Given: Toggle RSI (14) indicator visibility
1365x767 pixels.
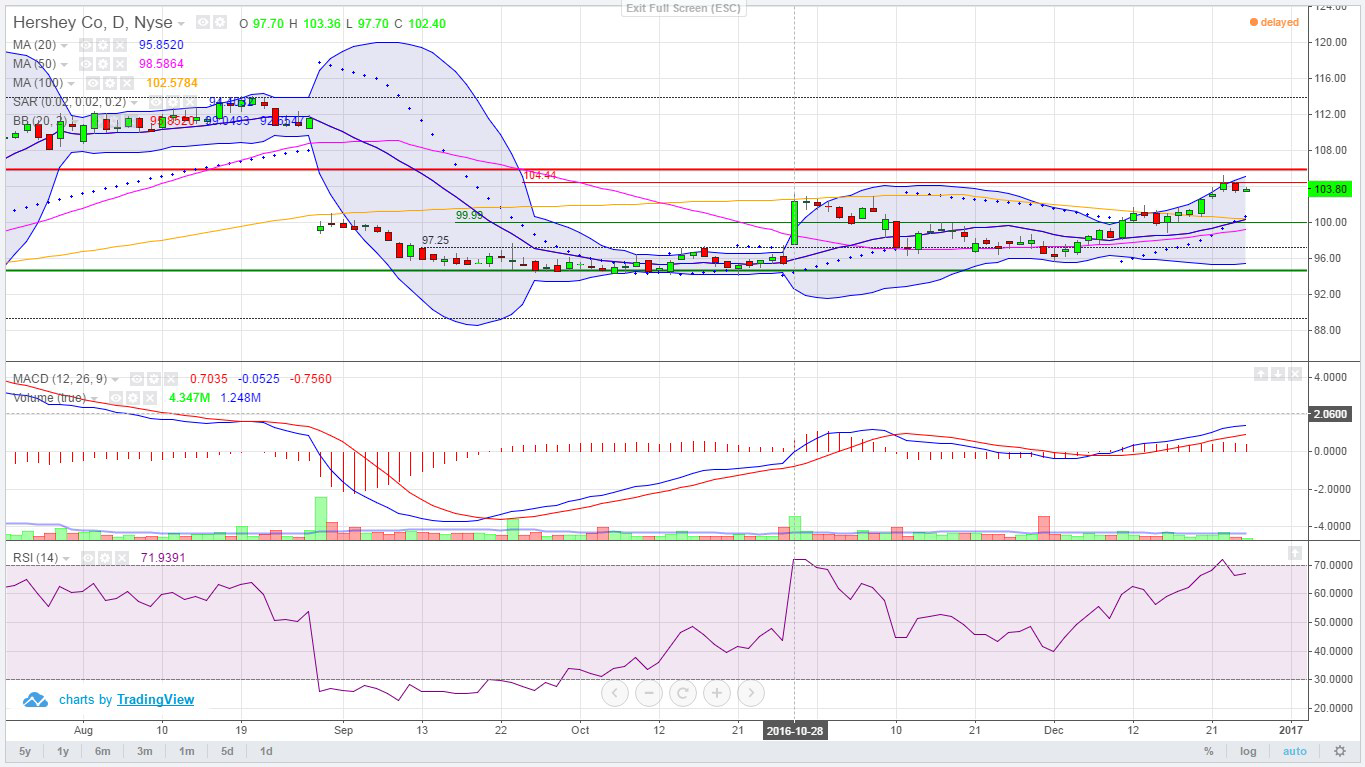Looking at the screenshot, I should coord(88,558).
